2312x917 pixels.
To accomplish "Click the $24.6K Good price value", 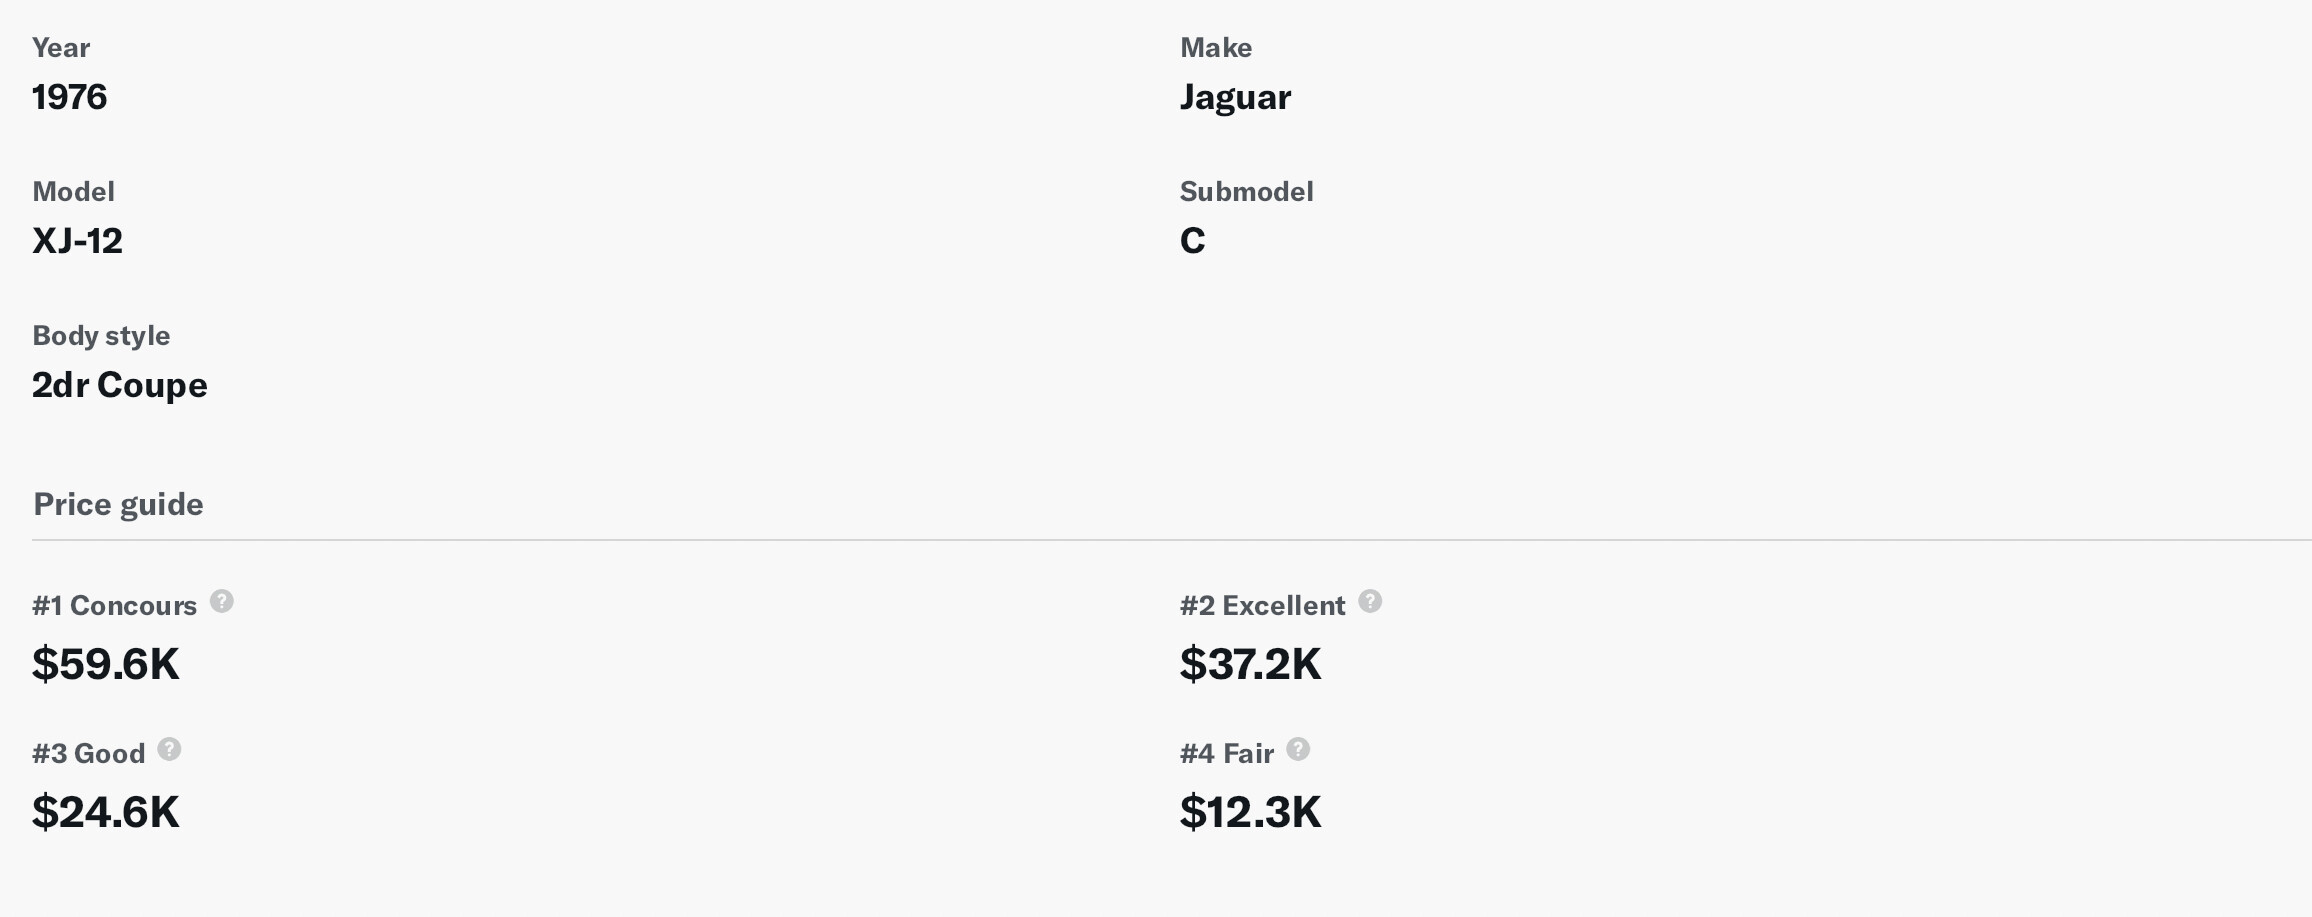I will coord(106,812).
